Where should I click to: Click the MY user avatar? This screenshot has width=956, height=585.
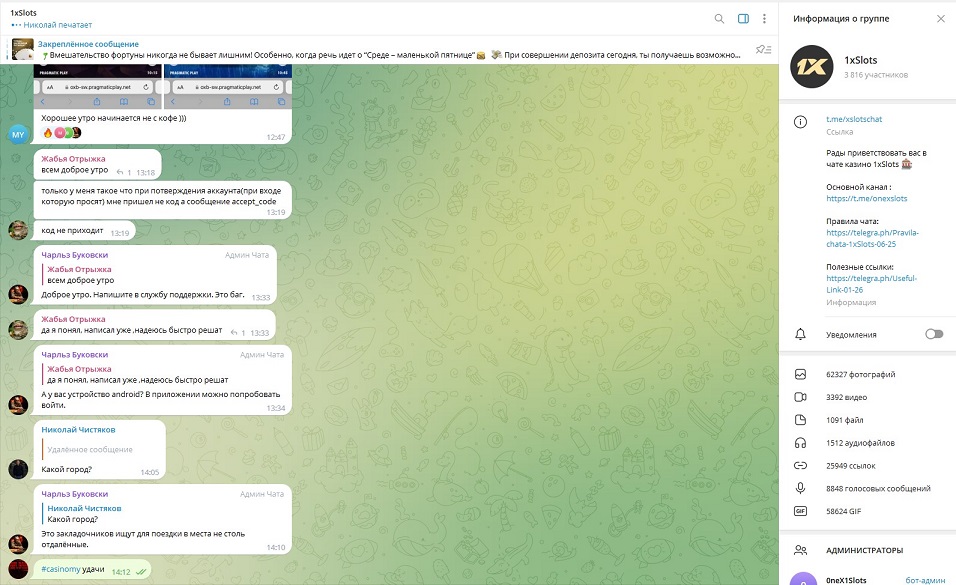click(x=18, y=135)
